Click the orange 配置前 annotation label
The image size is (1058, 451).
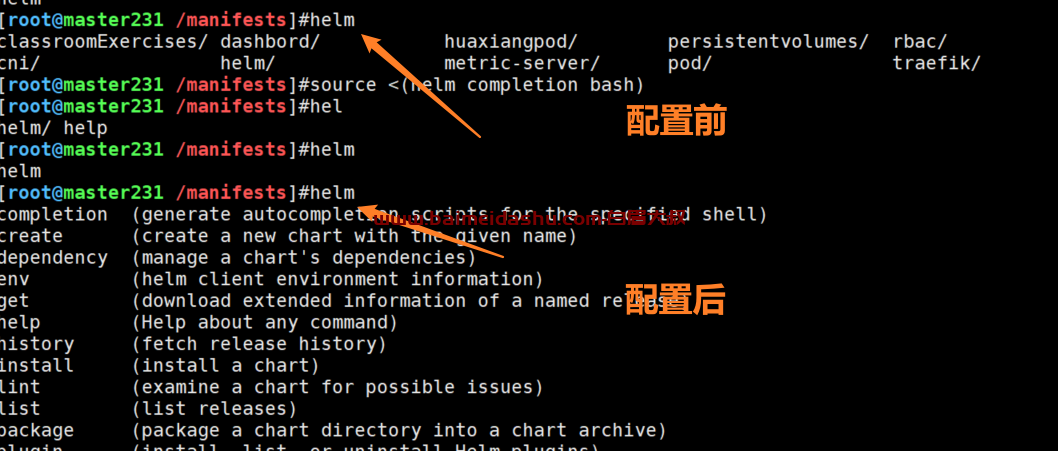[x=676, y=121]
